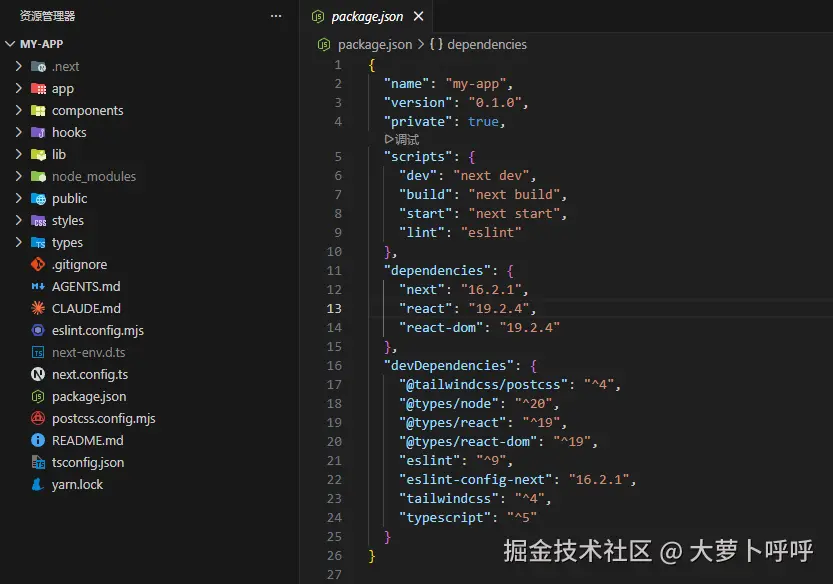Click the types TS folder icon
Viewport: 833px width, 584px height.
point(38,243)
